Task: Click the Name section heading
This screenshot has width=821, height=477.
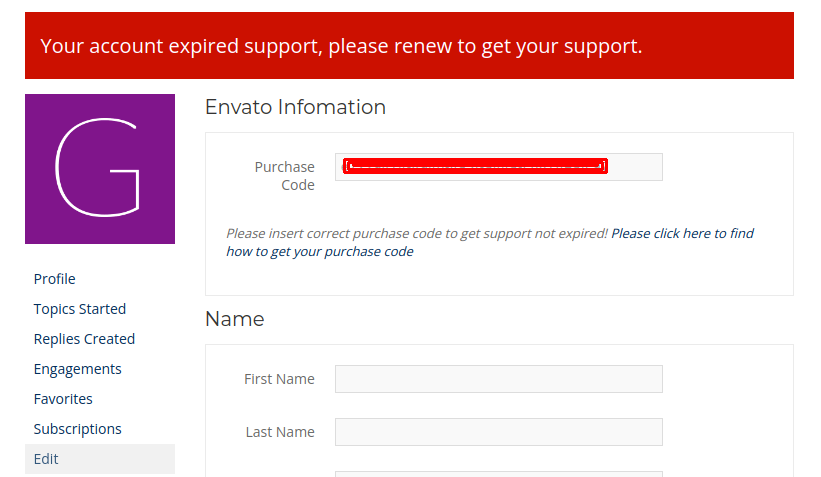Action: pos(235,319)
